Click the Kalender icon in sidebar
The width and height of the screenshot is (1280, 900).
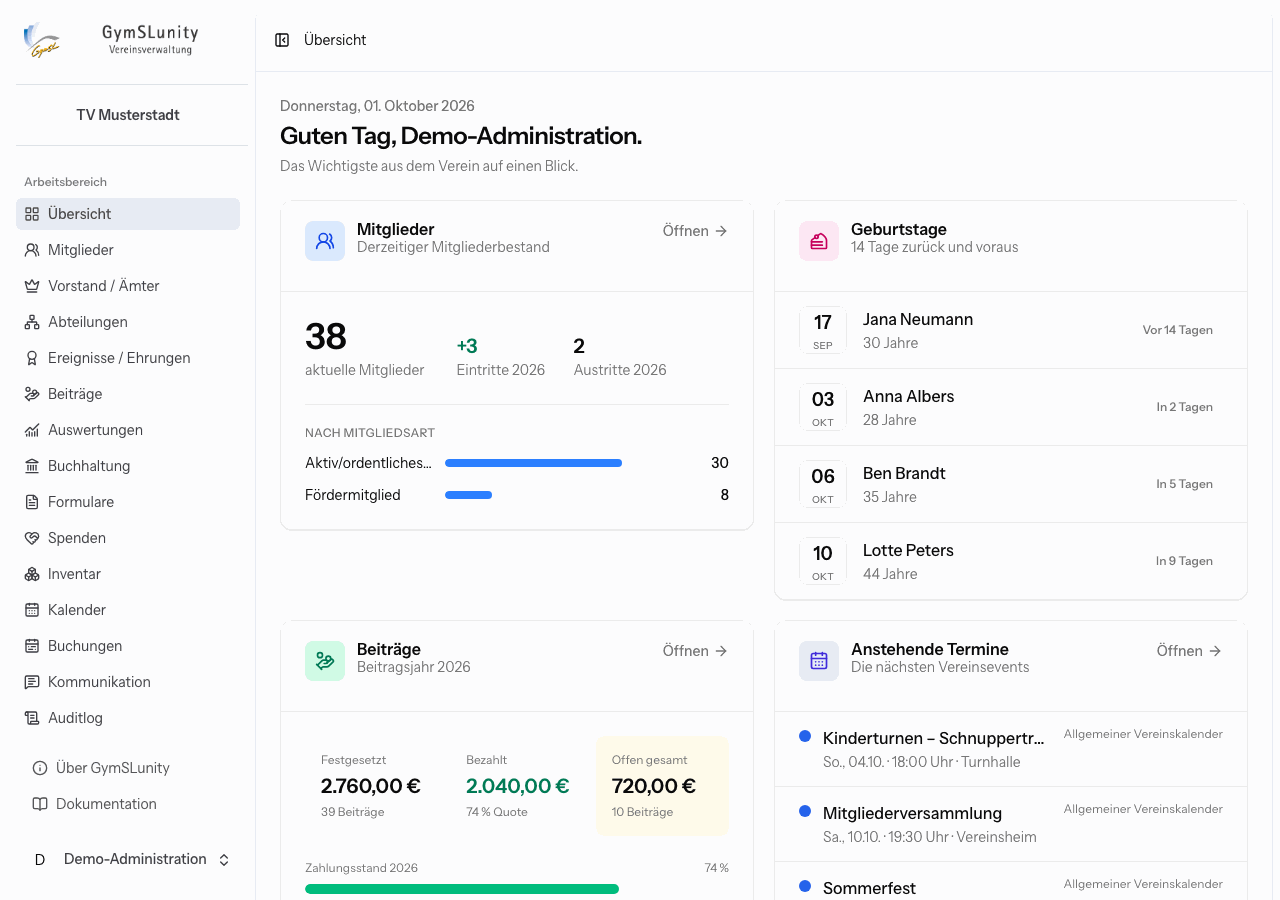32,610
